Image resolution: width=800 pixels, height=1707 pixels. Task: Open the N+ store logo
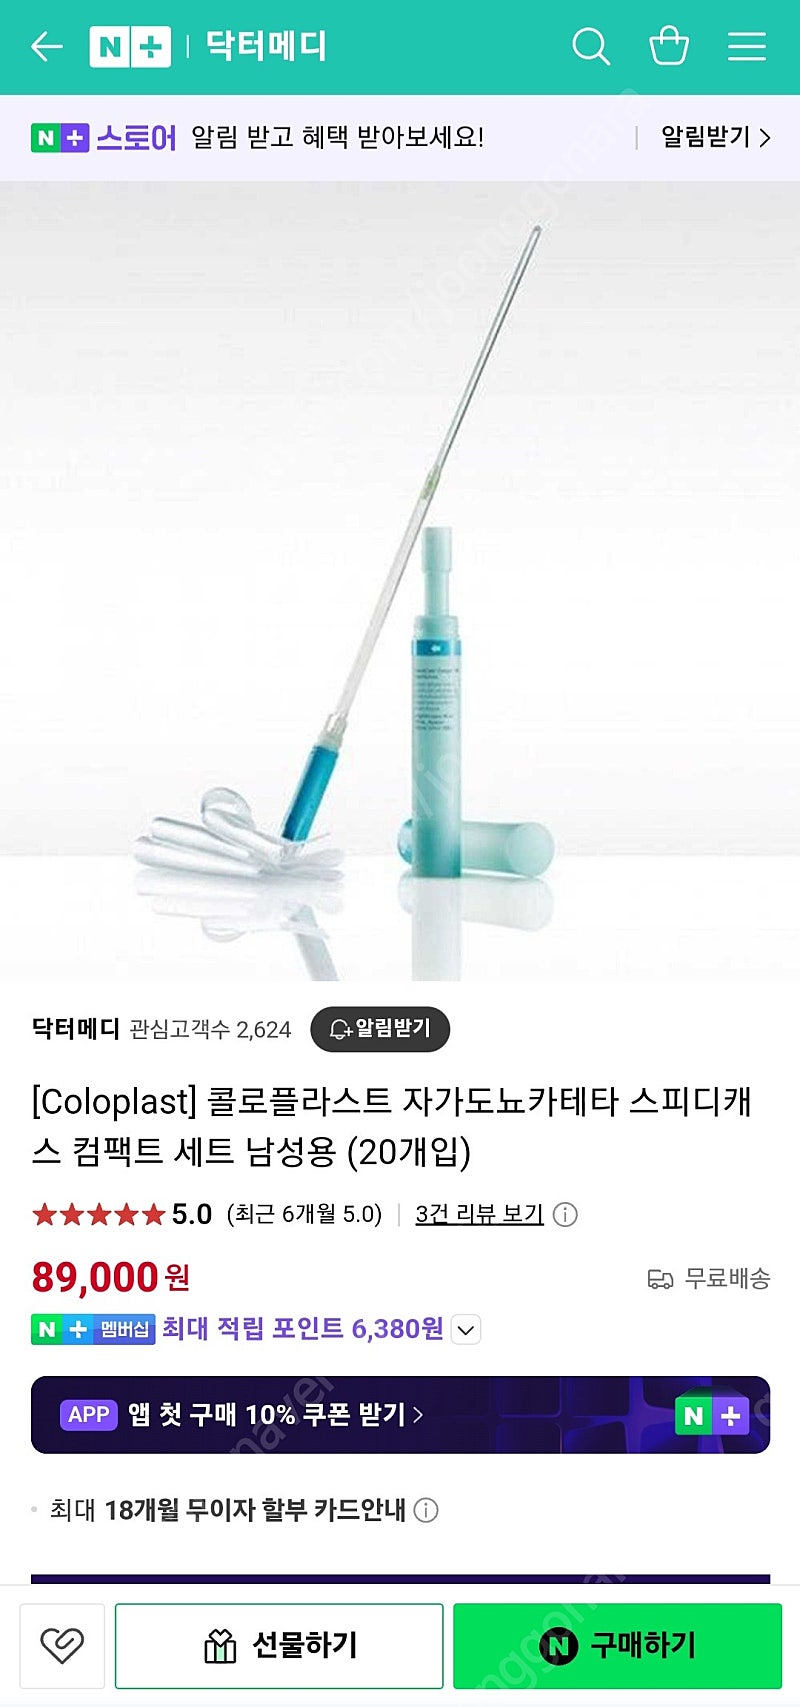pyautogui.click(x=130, y=47)
